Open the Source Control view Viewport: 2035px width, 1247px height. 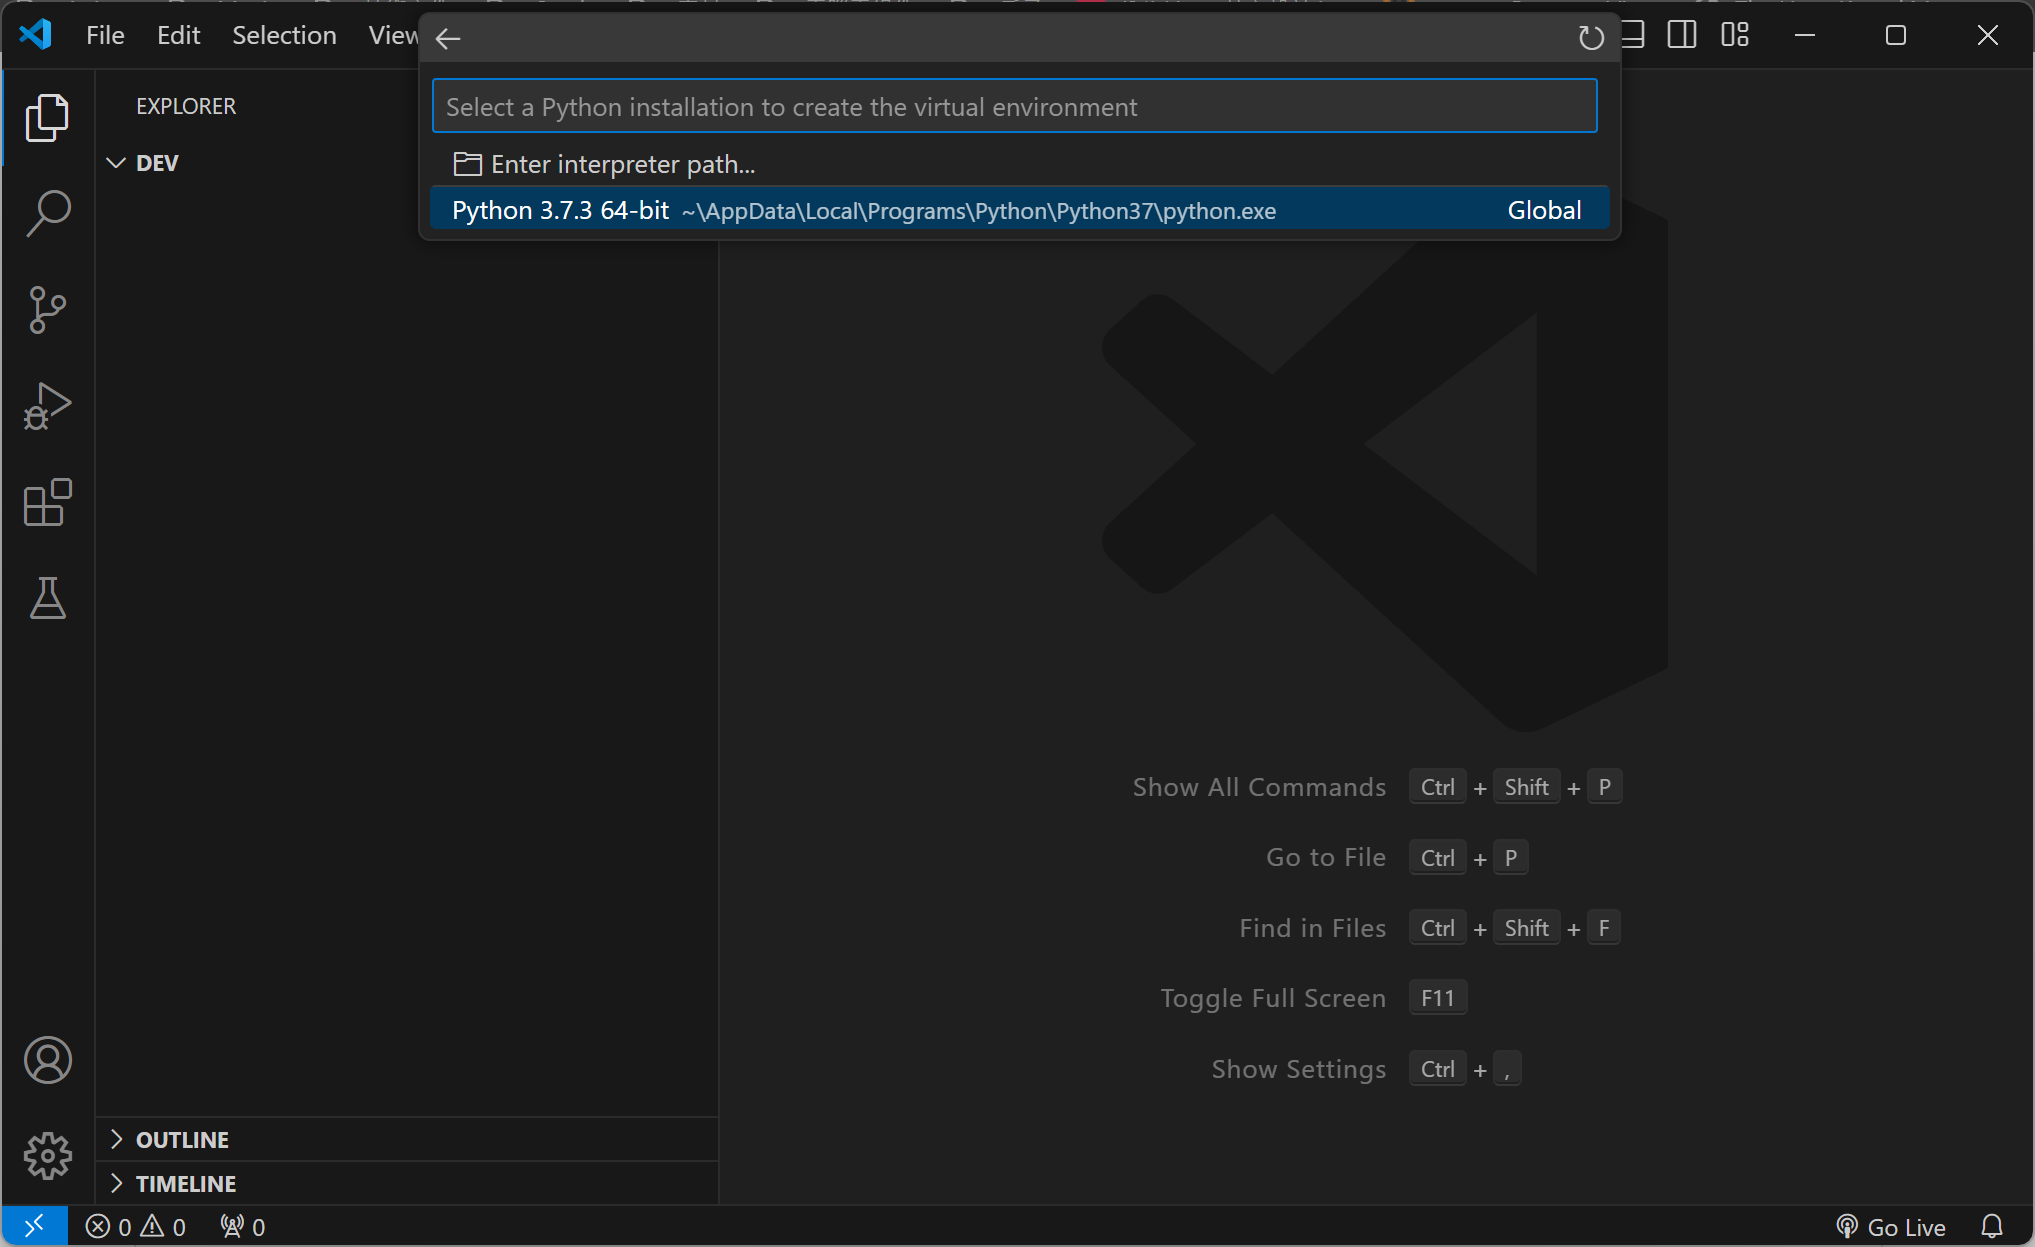coord(47,310)
